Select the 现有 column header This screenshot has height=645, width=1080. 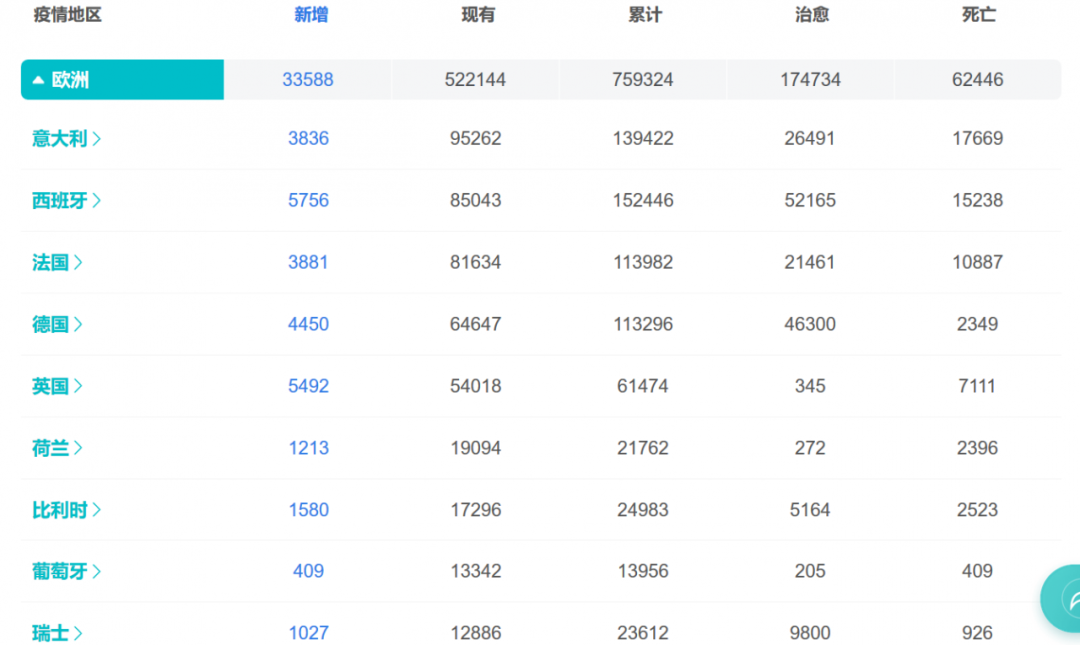click(478, 15)
